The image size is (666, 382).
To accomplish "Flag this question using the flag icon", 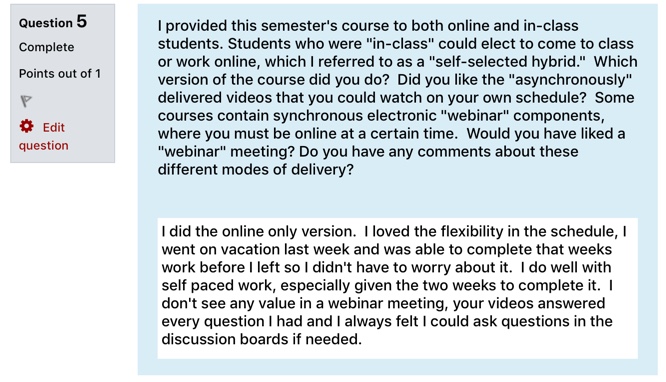I will coord(26,101).
